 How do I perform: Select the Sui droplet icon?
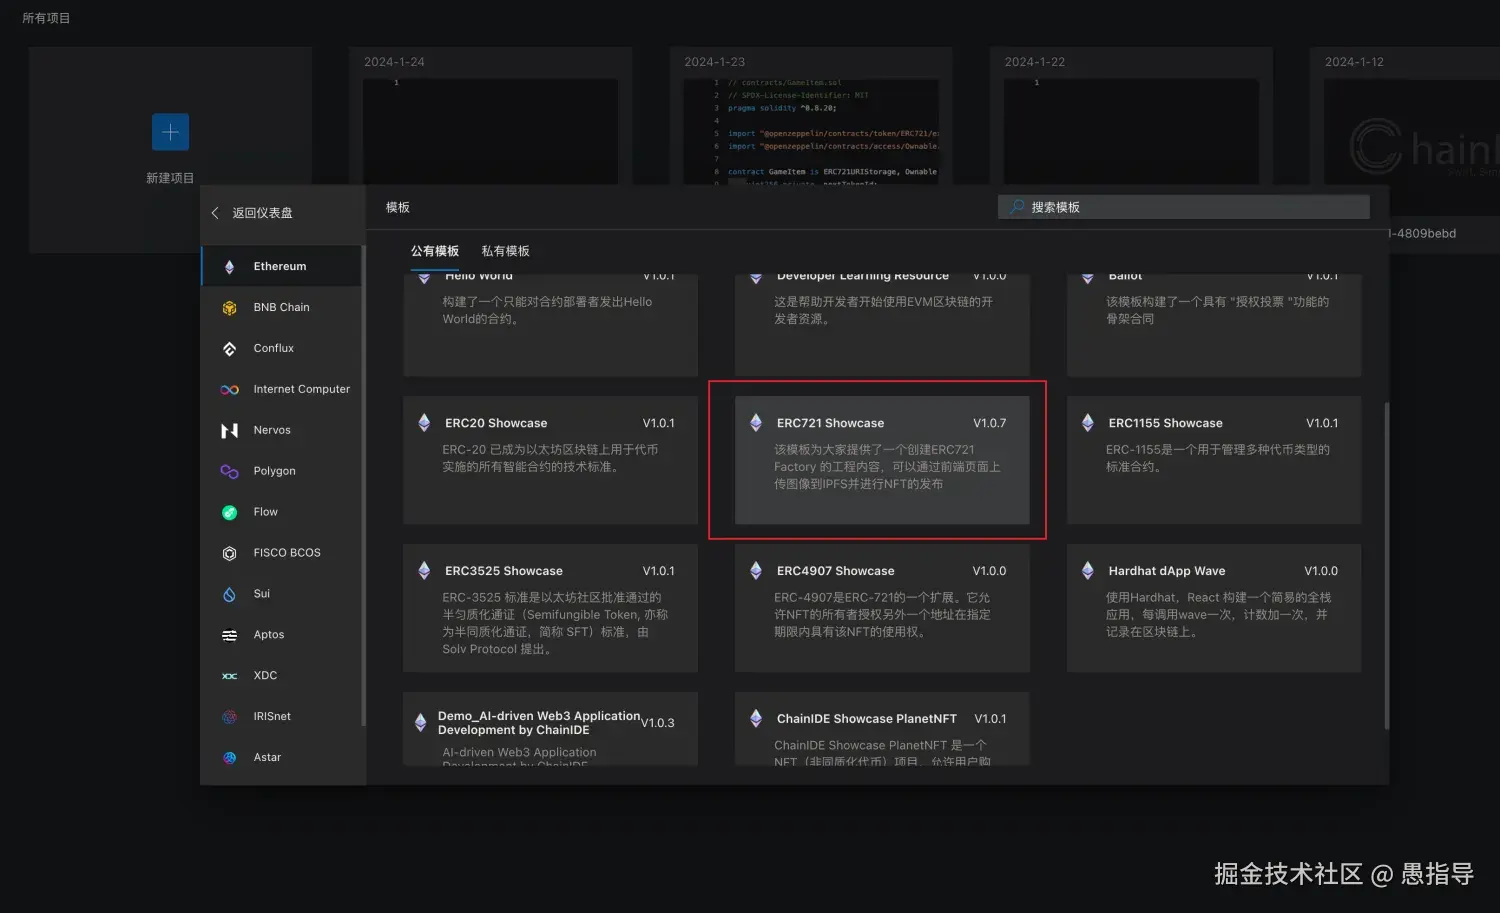(x=229, y=594)
